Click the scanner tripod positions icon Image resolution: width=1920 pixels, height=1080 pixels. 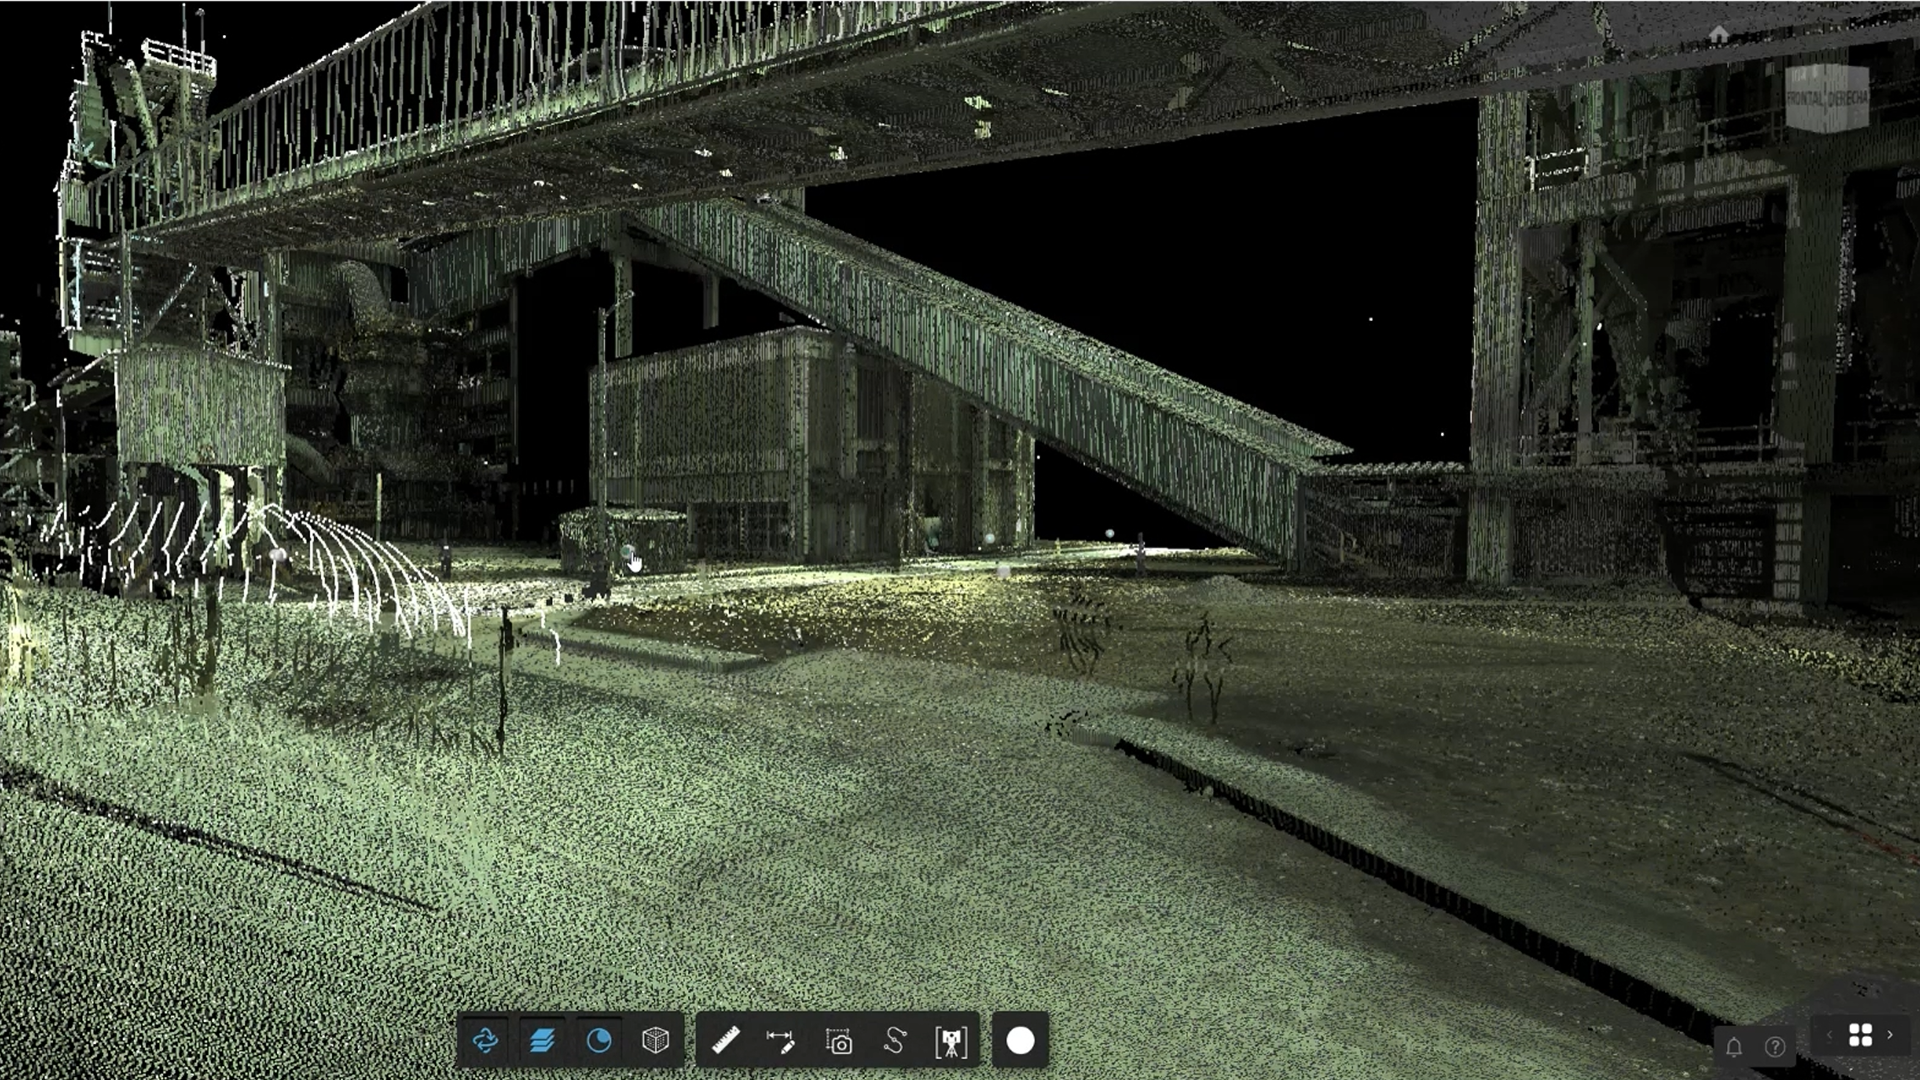(x=951, y=1041)
